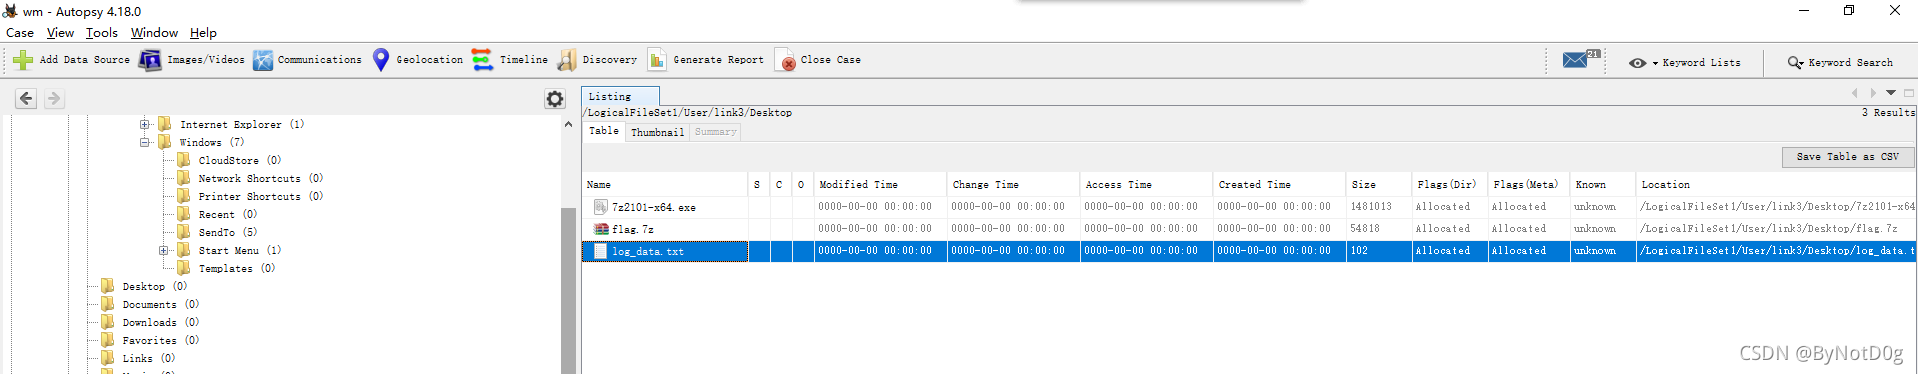This screenshot has width=1918, height=374.
Task: Click Generate Report icon
Action: pyautogui.click(x=657, y=60)
